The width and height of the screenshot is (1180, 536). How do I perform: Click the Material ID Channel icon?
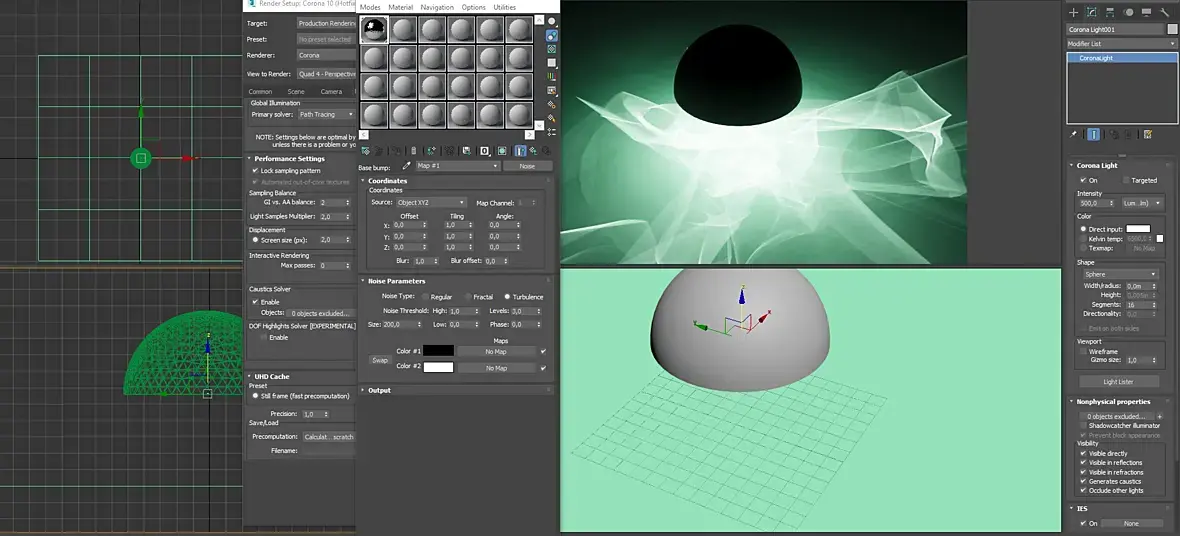pyautogui.click(x=485, y=151)
